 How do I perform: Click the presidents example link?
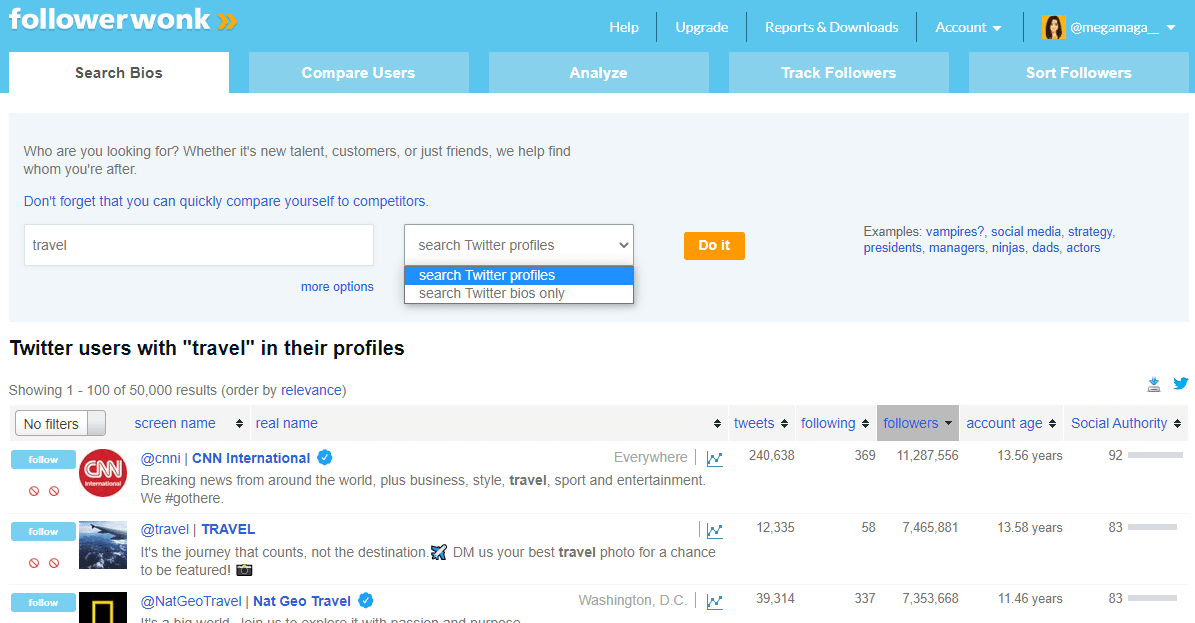pyautogui.click(x=892, y=248)
